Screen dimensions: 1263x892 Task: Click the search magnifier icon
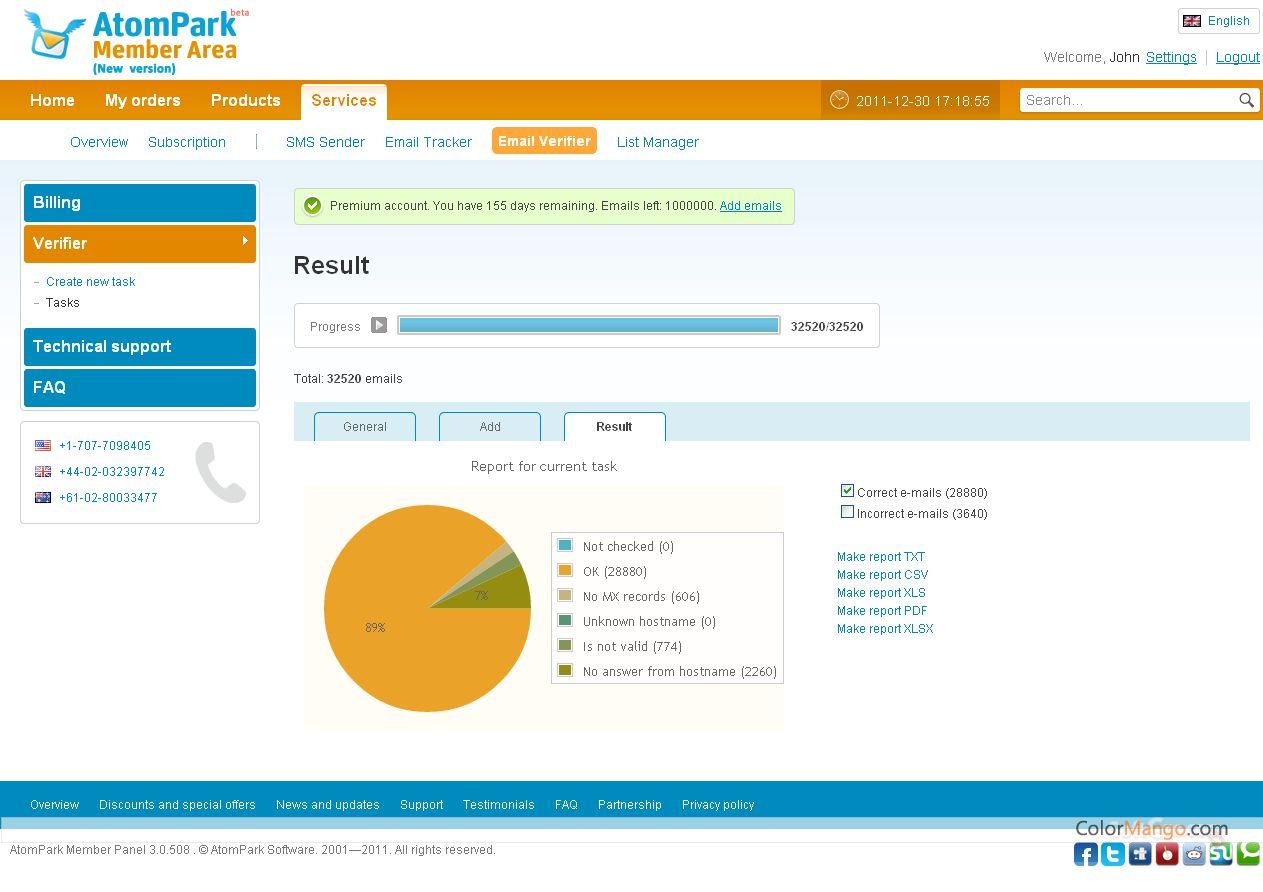[x=1246, y=100]
